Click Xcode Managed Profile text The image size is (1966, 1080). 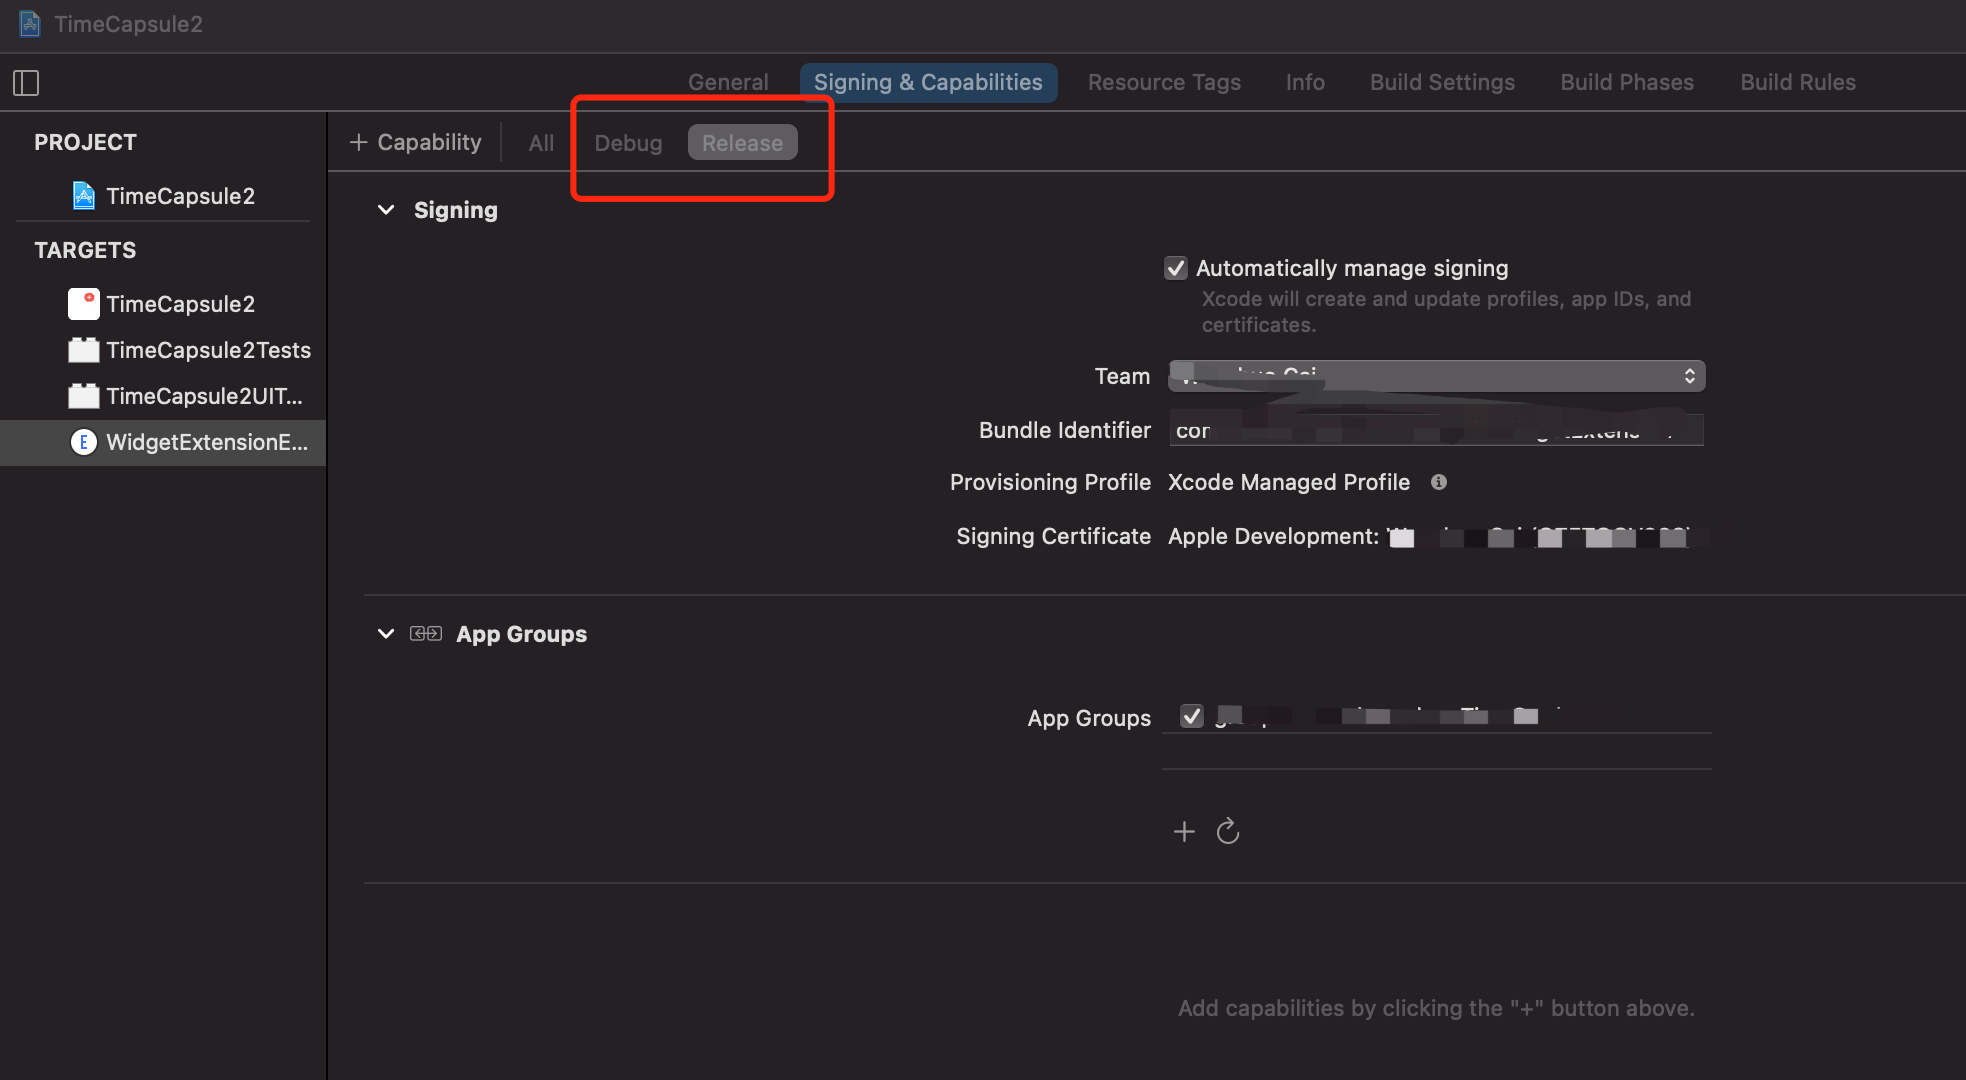[1289, 482]
